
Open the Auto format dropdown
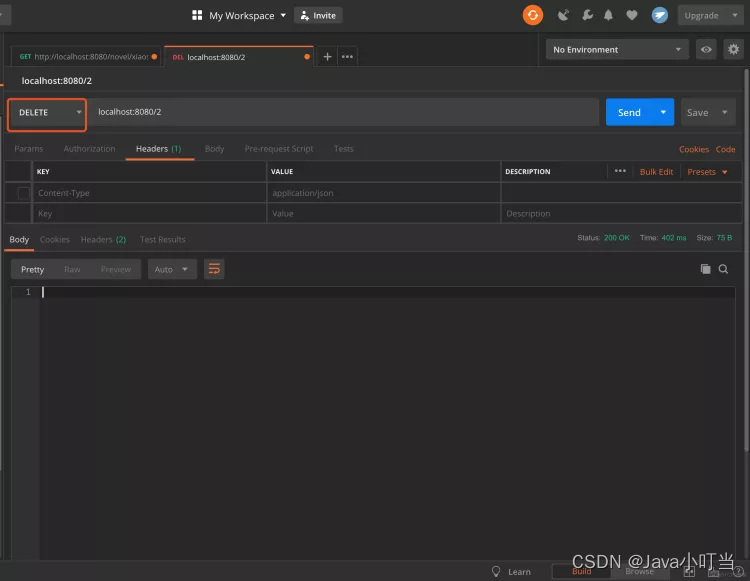(171, 269)
